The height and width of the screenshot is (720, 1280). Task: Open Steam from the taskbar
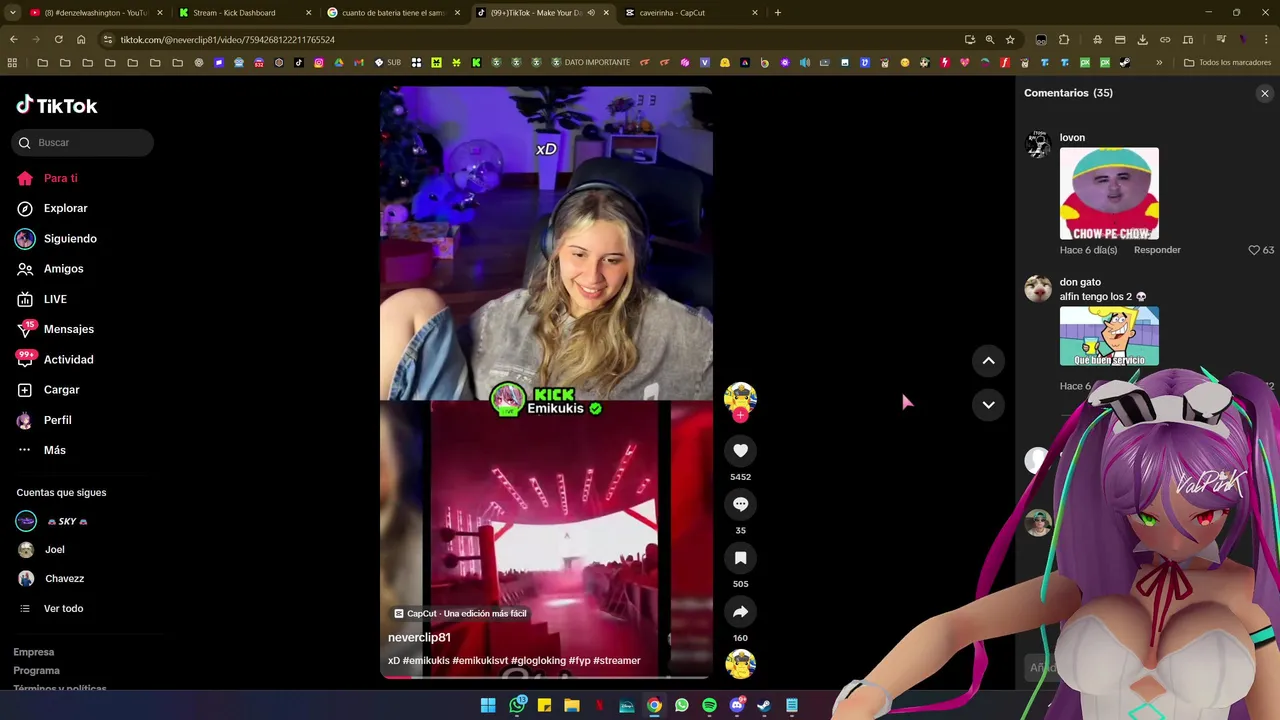(764, 706)
